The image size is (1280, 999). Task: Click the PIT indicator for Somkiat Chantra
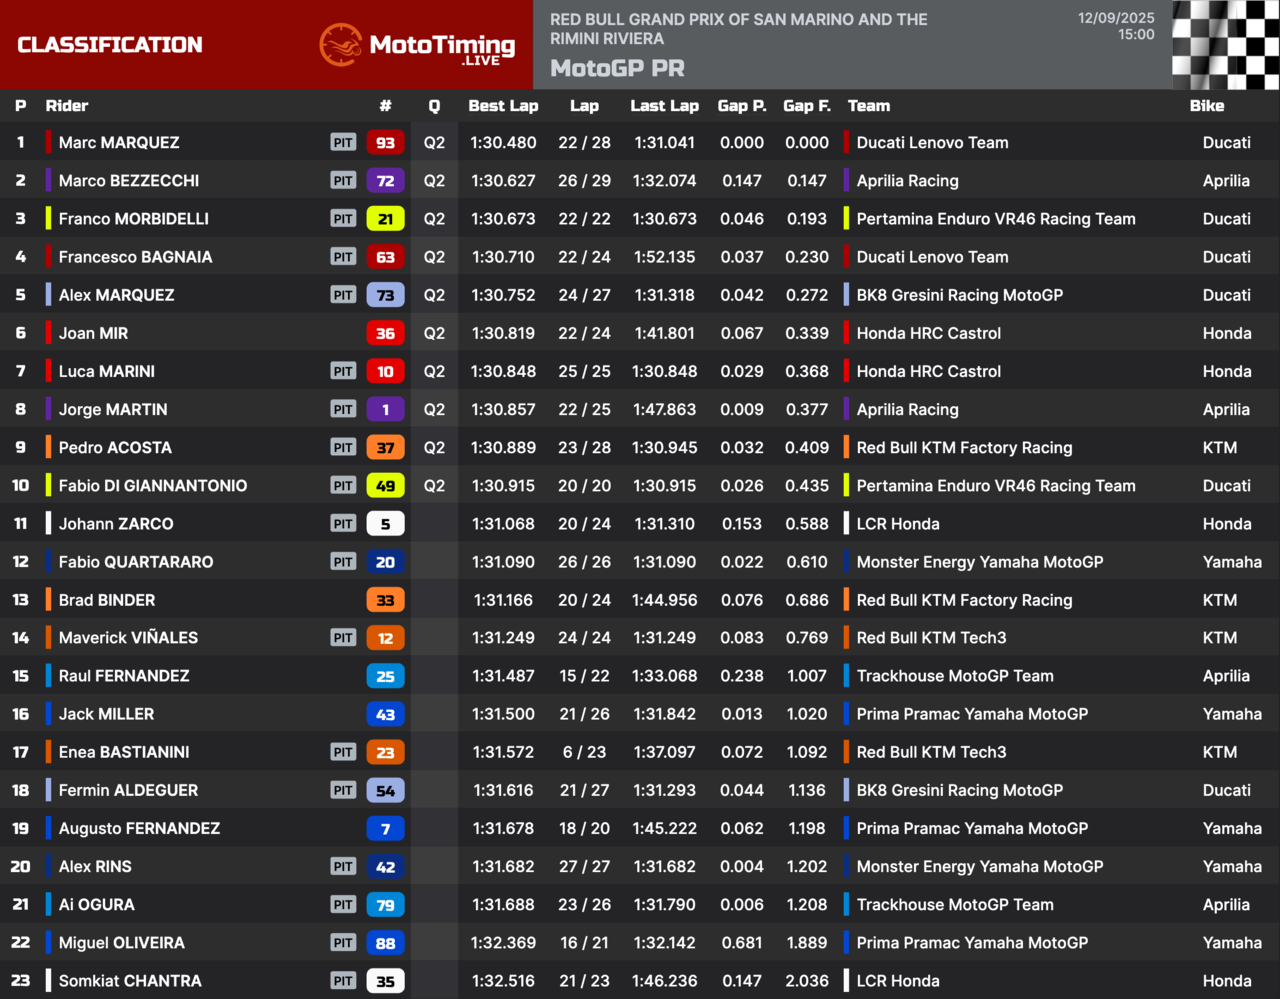pyautogui.click(x=343, y=981)
